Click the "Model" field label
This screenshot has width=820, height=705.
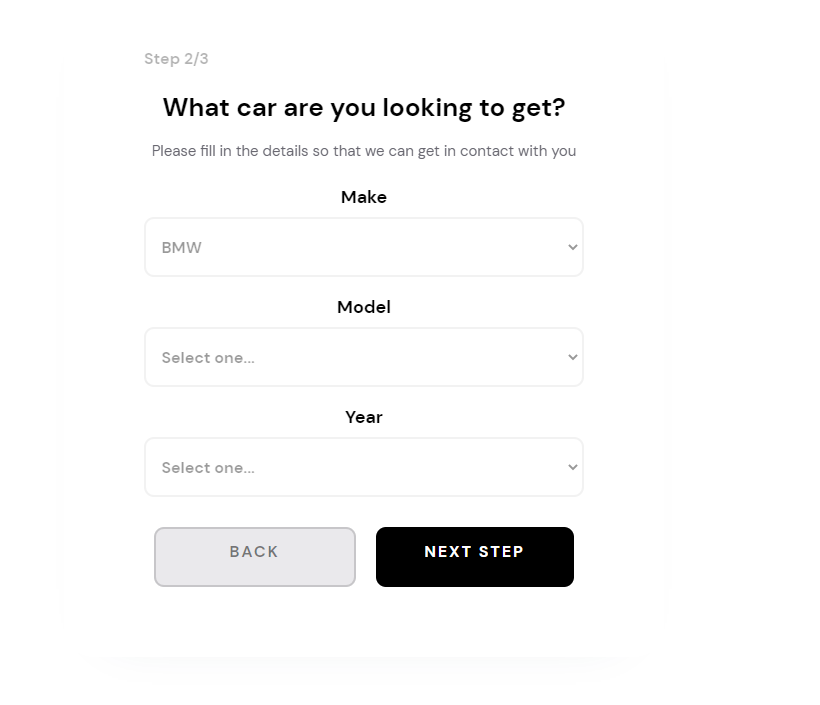point(364,307)
